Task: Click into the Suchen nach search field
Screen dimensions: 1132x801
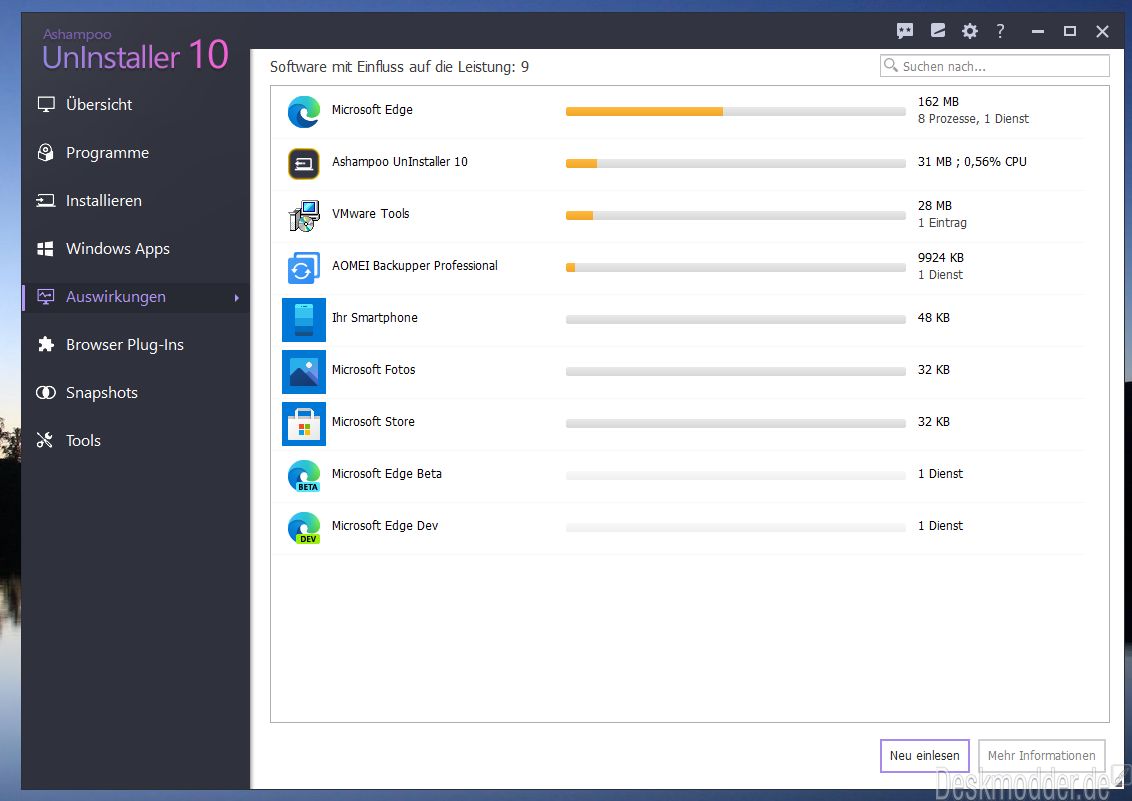Action: pos(995,66)
